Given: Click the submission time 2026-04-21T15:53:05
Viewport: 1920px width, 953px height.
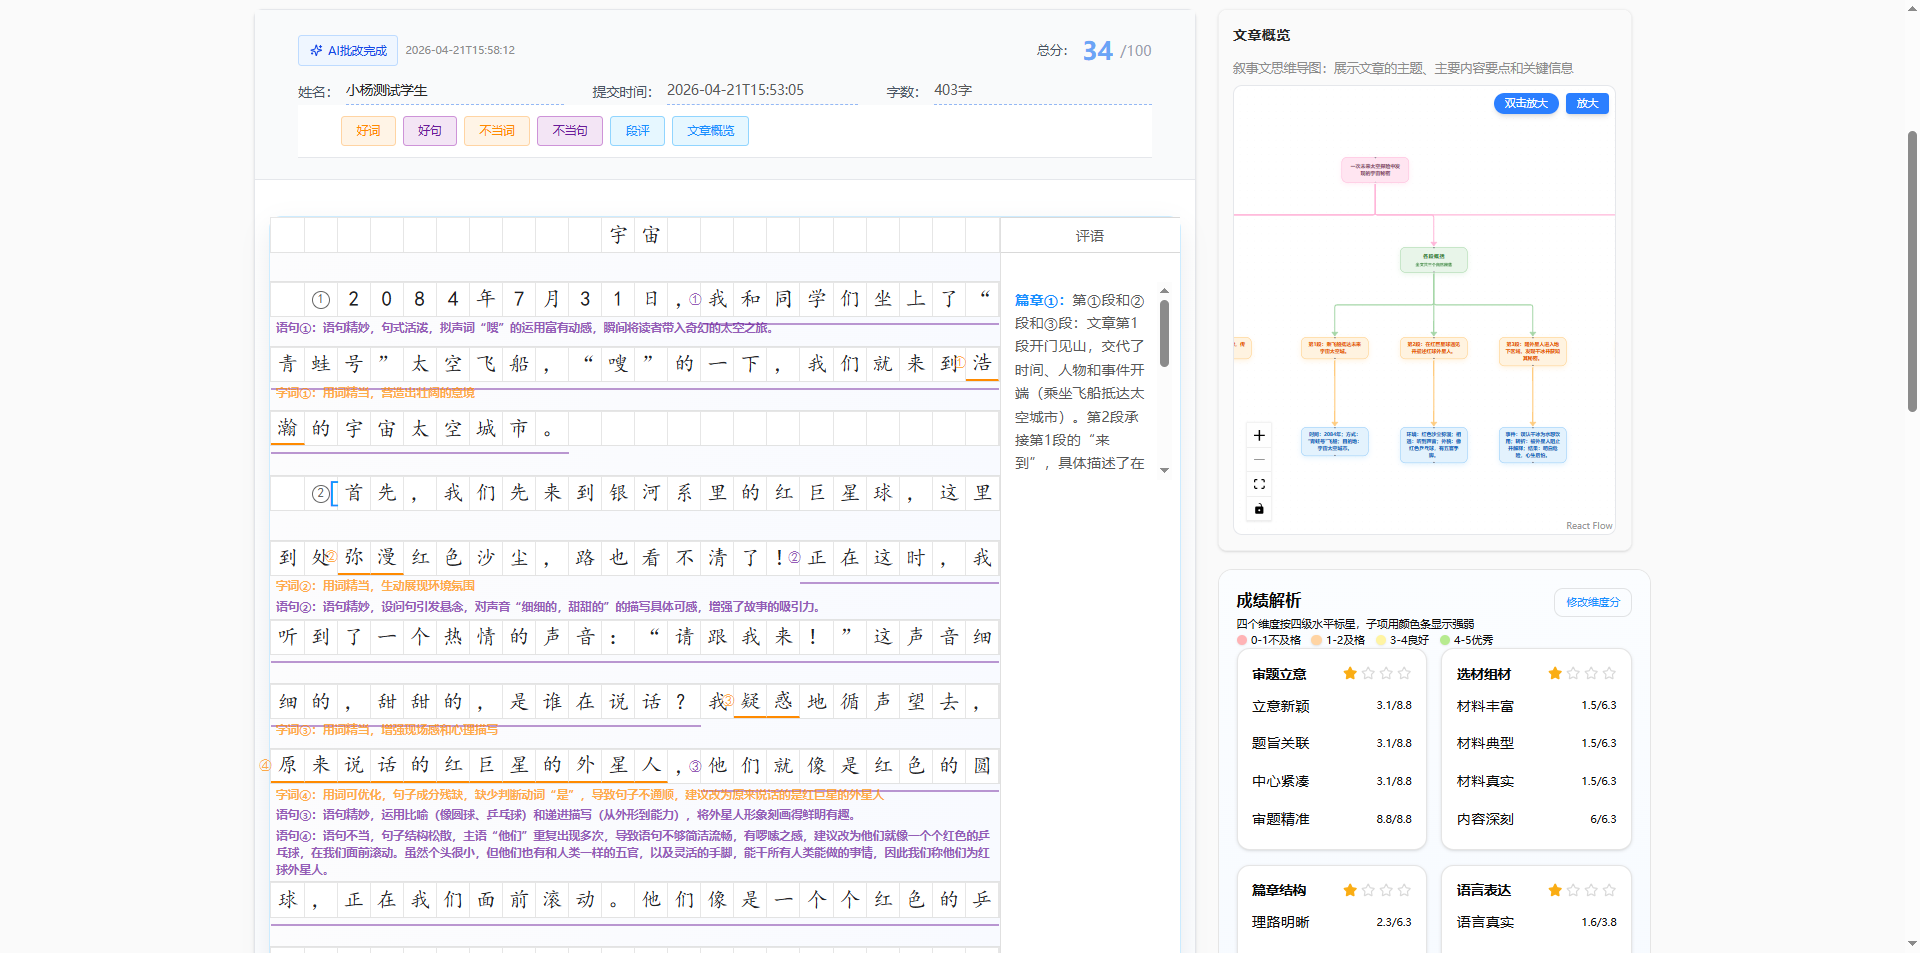Looking at the screenshot, I should pos(735,90).
